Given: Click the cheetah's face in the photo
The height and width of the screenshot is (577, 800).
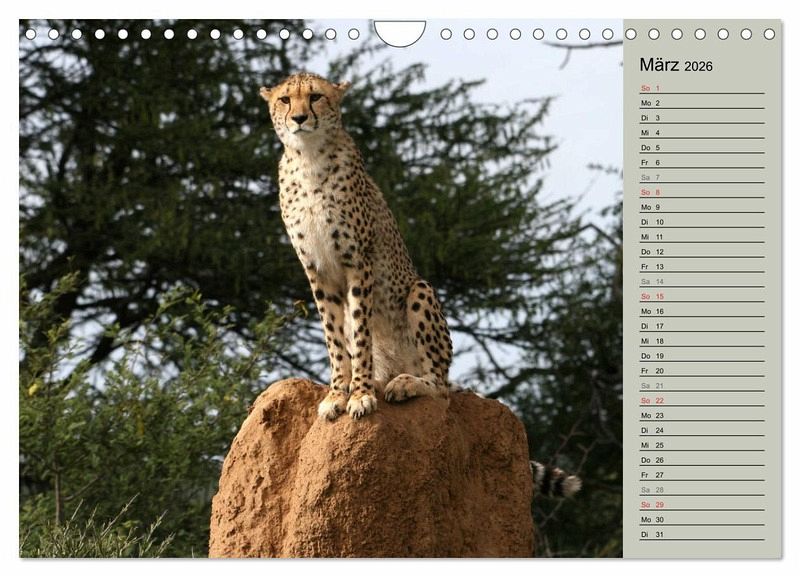Looking at the screenshot, I should tap(301, 104).
